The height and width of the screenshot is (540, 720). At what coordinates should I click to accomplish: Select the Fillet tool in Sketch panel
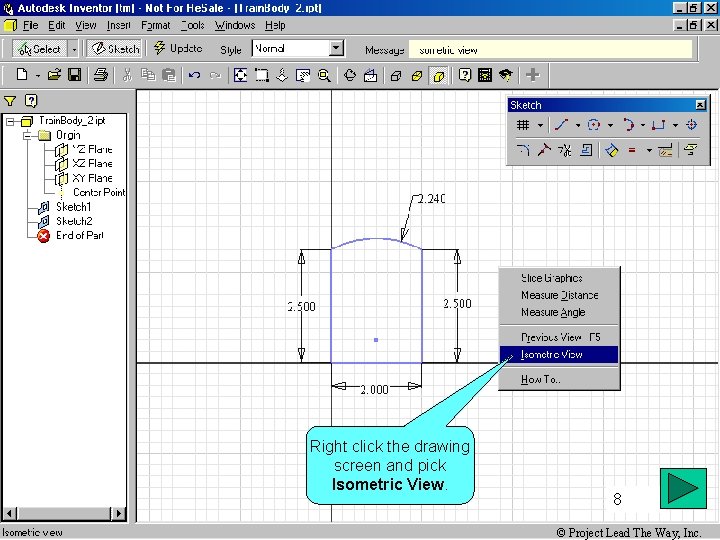523,150
